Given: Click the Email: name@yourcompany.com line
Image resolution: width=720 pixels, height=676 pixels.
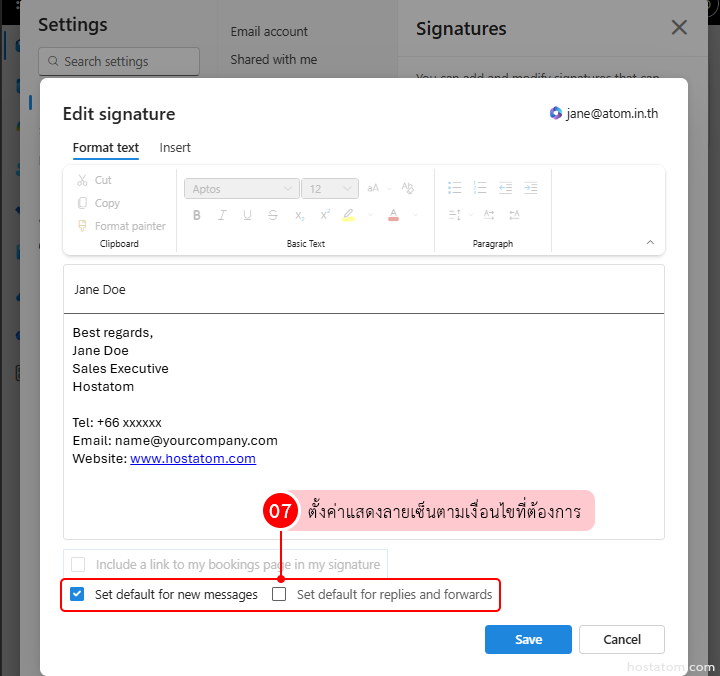Looking at the screenshot, I should click(175, 441).
